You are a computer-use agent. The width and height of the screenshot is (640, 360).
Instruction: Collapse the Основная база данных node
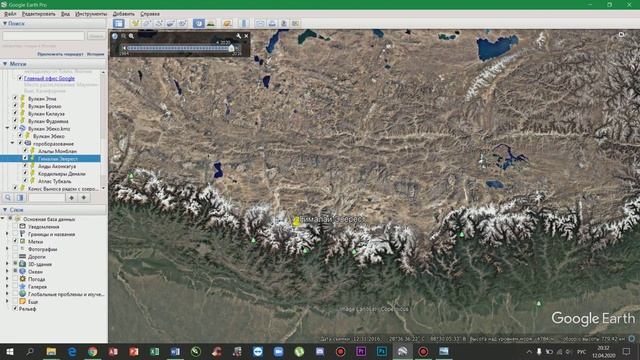[x=3, y=219]
